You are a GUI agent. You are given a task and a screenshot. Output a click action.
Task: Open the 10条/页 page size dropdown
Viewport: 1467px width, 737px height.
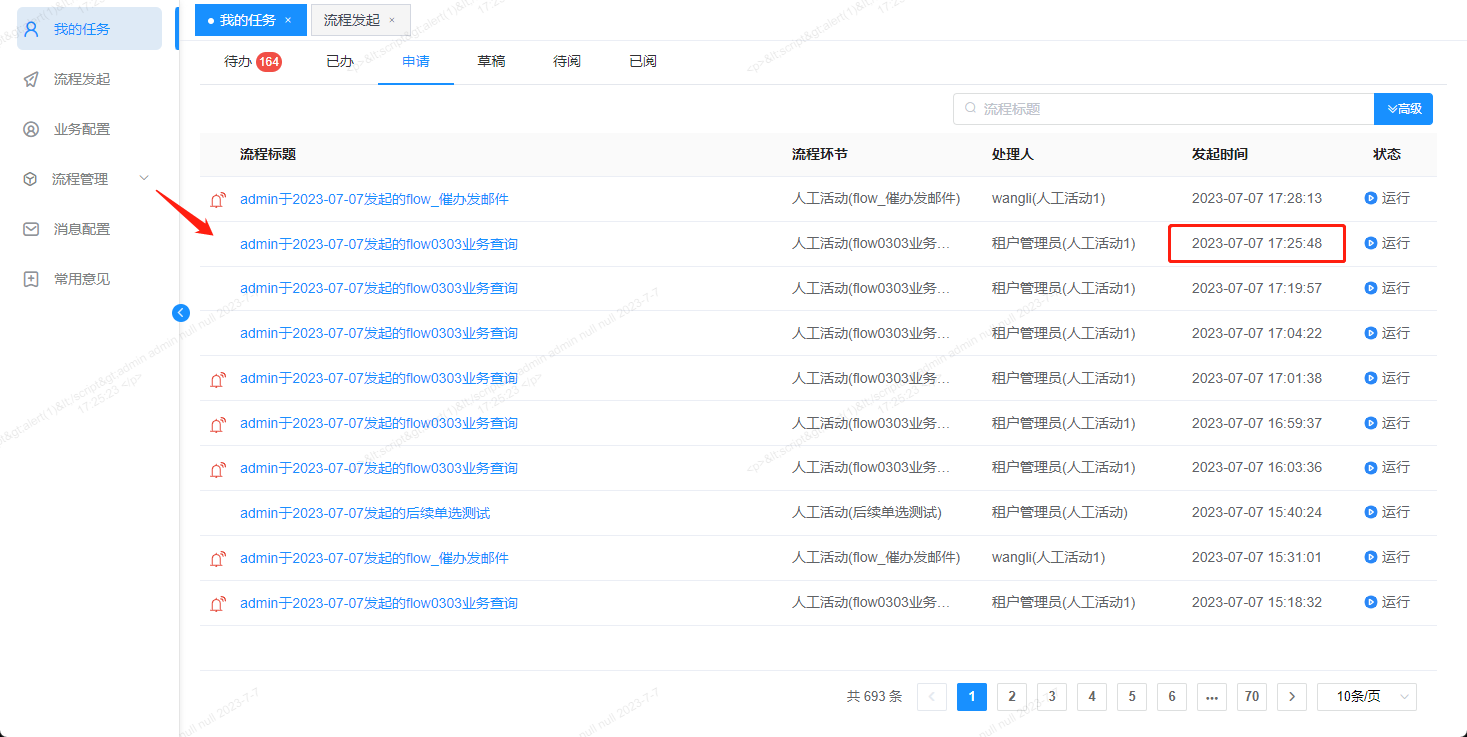pyautogui.click(x=1366, y=696)
